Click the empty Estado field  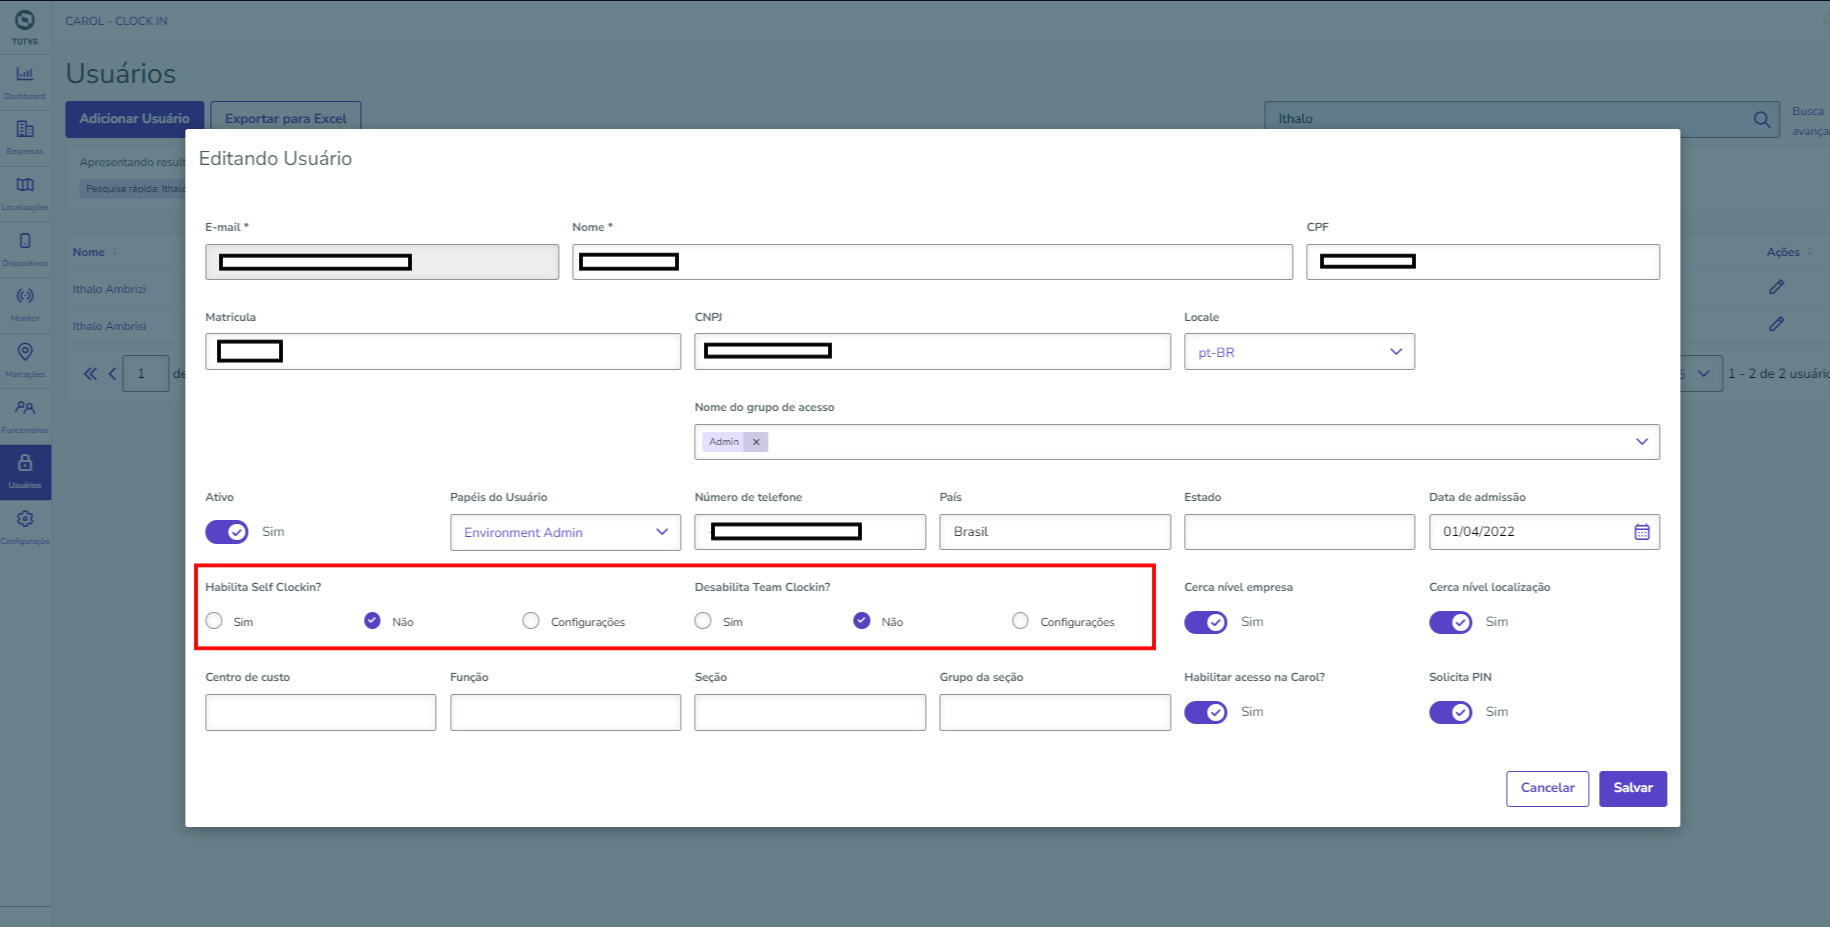tap(1299, 532)
